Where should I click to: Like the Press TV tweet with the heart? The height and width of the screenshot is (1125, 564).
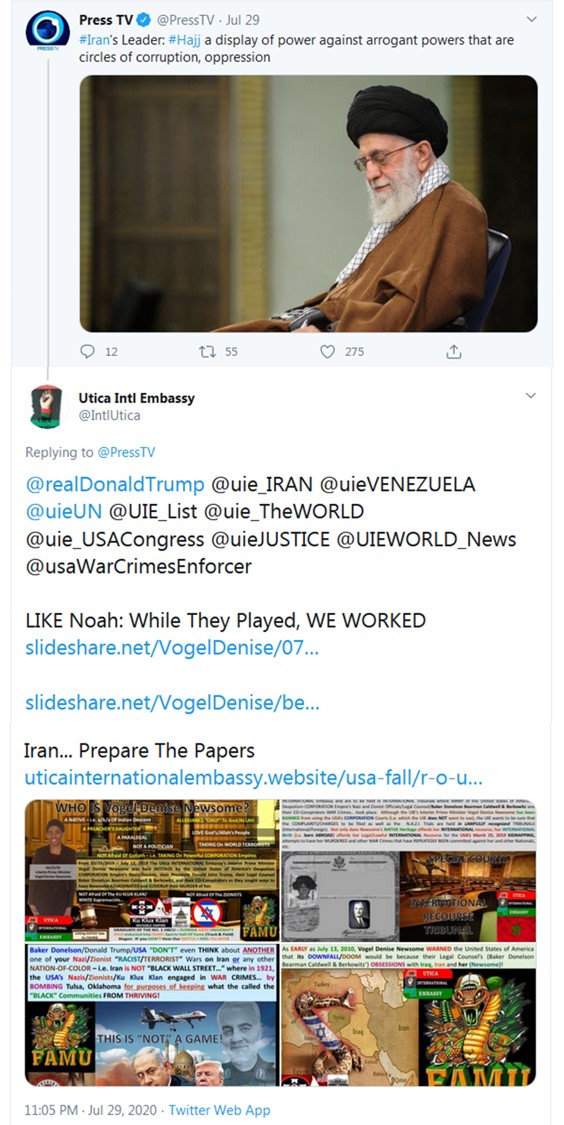pyautogui.click(x=327, y=352)
